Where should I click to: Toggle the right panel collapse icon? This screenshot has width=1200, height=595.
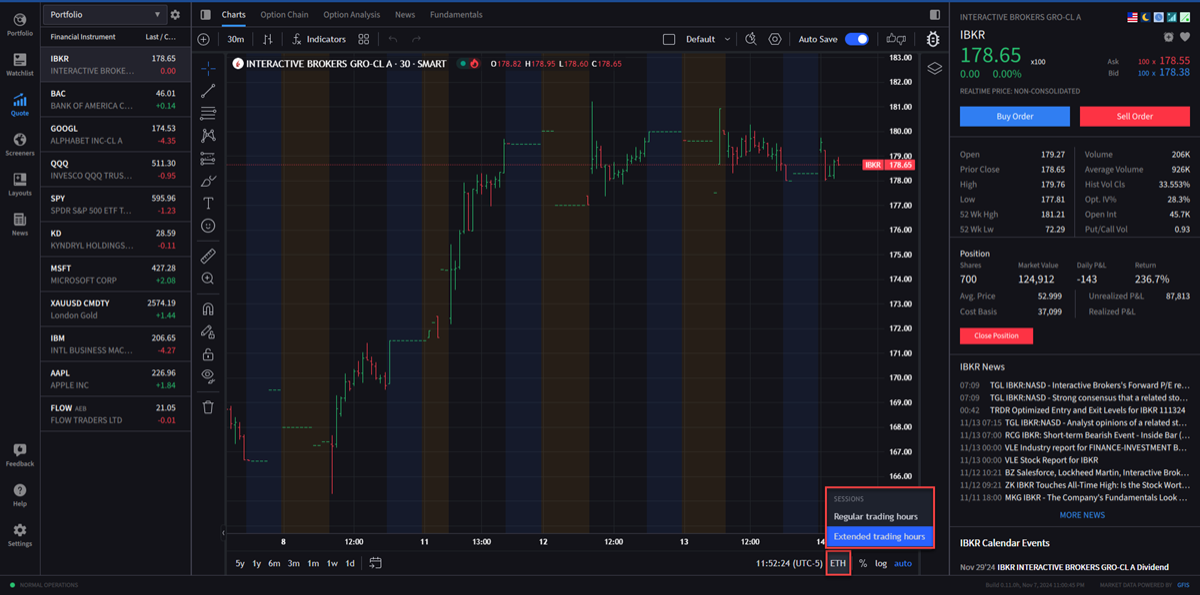coord(935,15)
